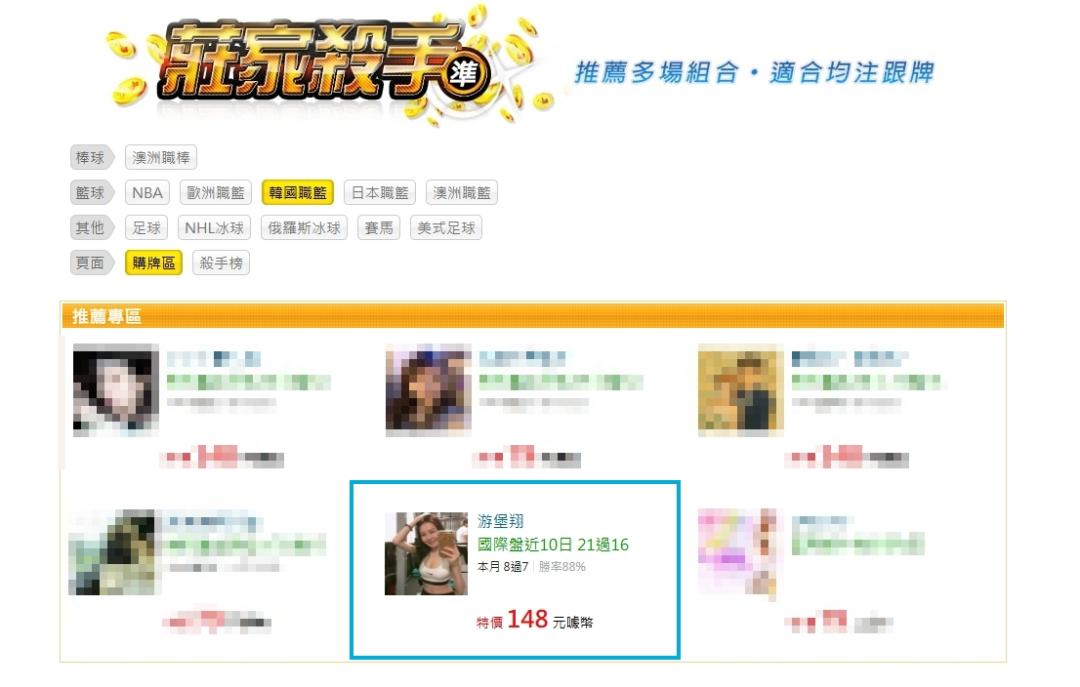Open NHL冰球 category
1080x687 pixels.
214,228
